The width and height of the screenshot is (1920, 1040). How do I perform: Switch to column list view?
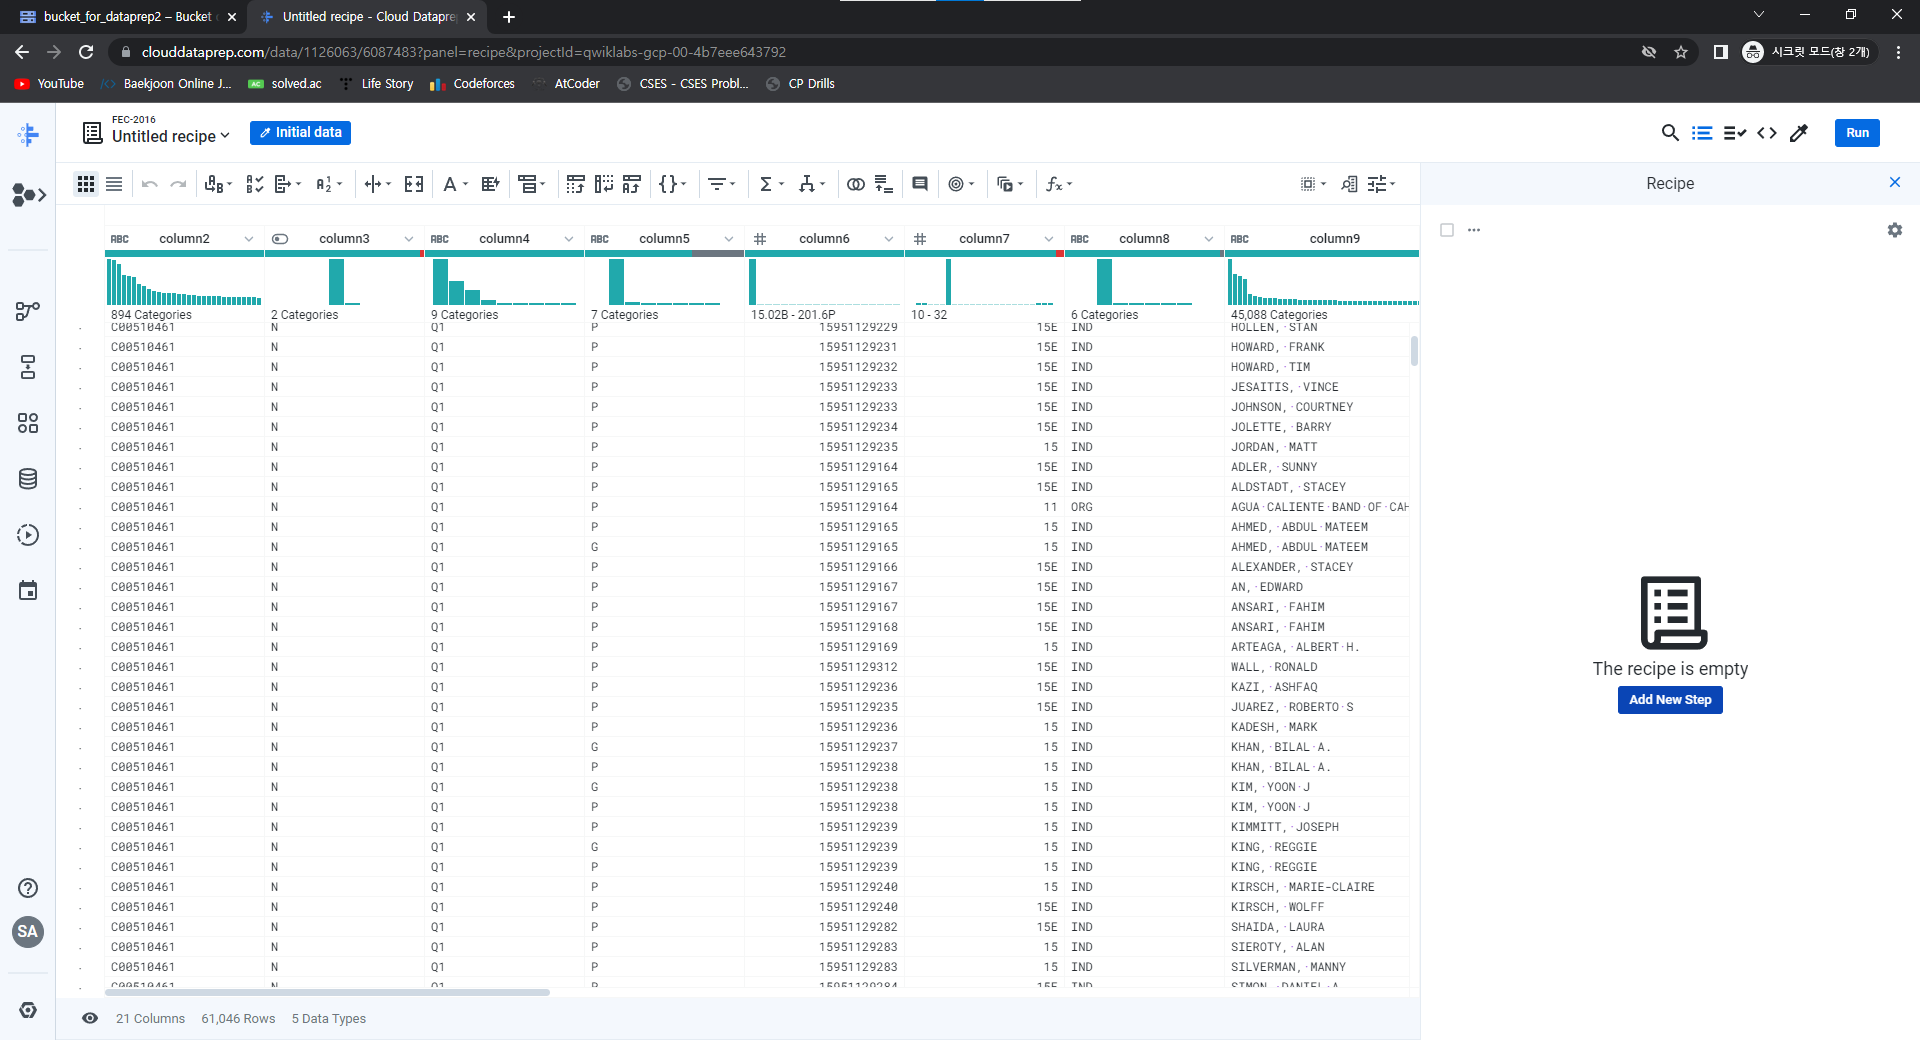[114, 184]
